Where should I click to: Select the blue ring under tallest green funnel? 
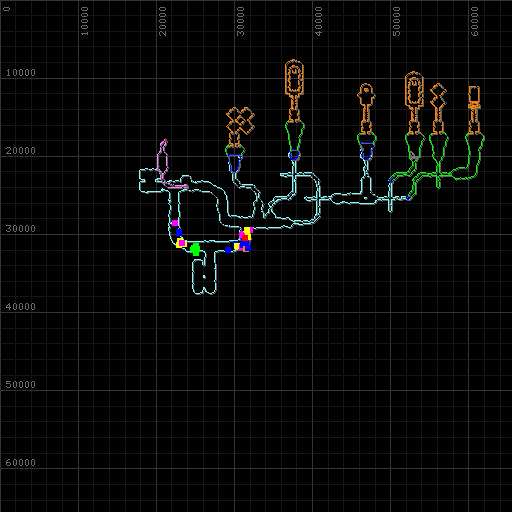point(294,155)
